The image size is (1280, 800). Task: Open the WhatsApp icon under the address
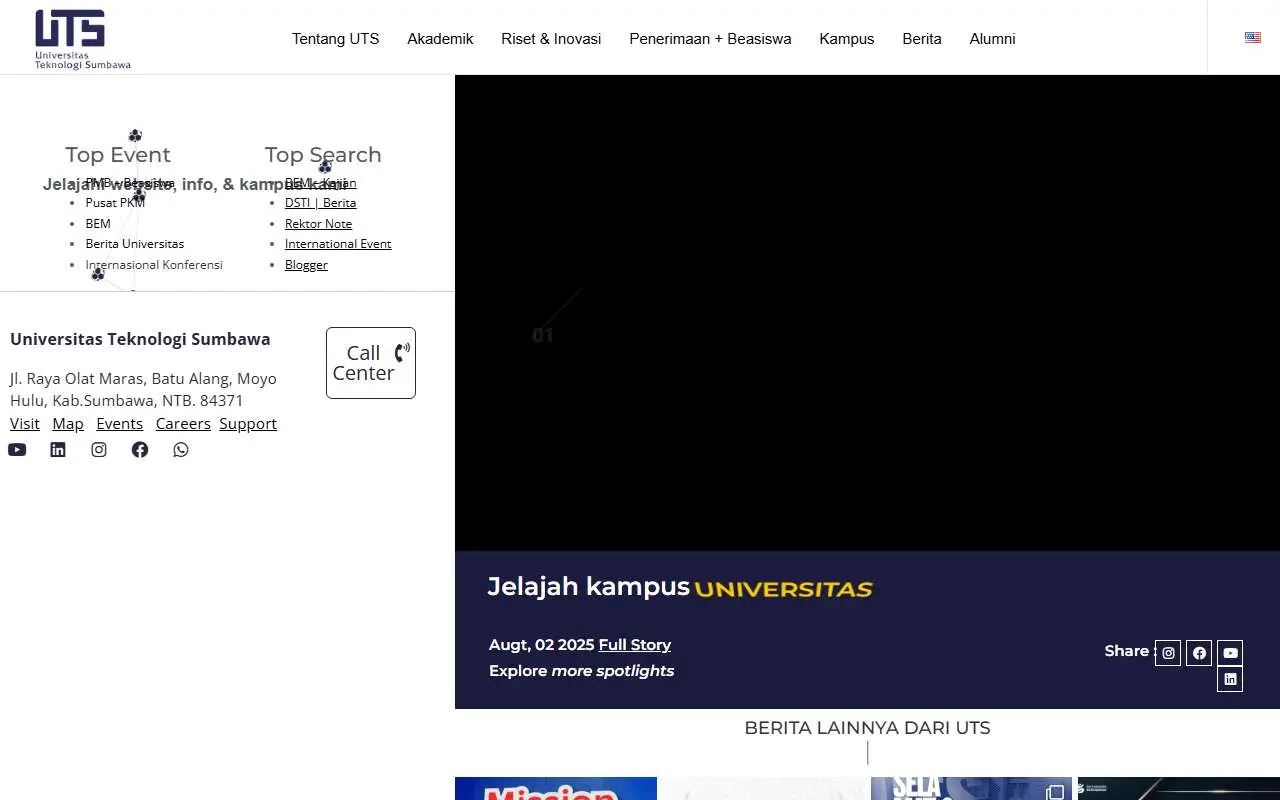[x=181, y=450]
